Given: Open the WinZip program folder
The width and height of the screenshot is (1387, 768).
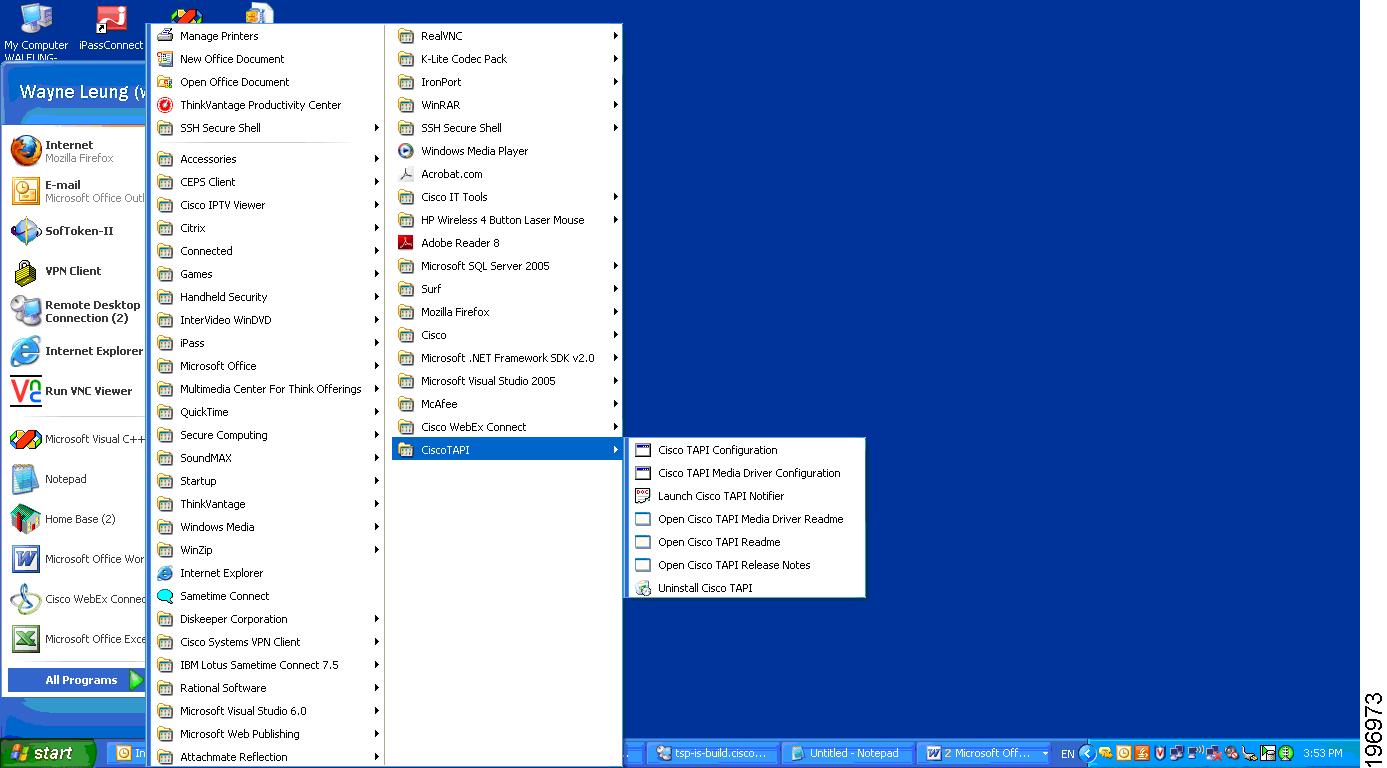Looking at the screenshot, I should 267,550.
